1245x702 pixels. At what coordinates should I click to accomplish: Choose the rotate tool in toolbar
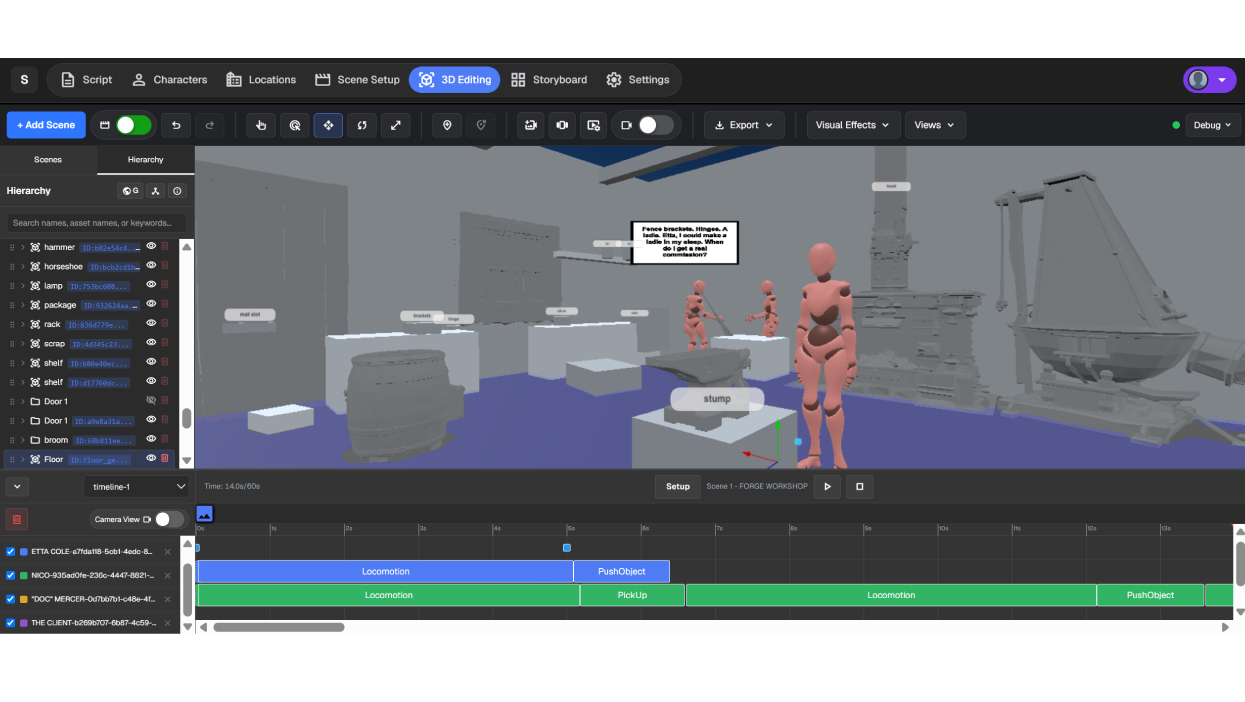pyautogui.click(x=362, y=125)
